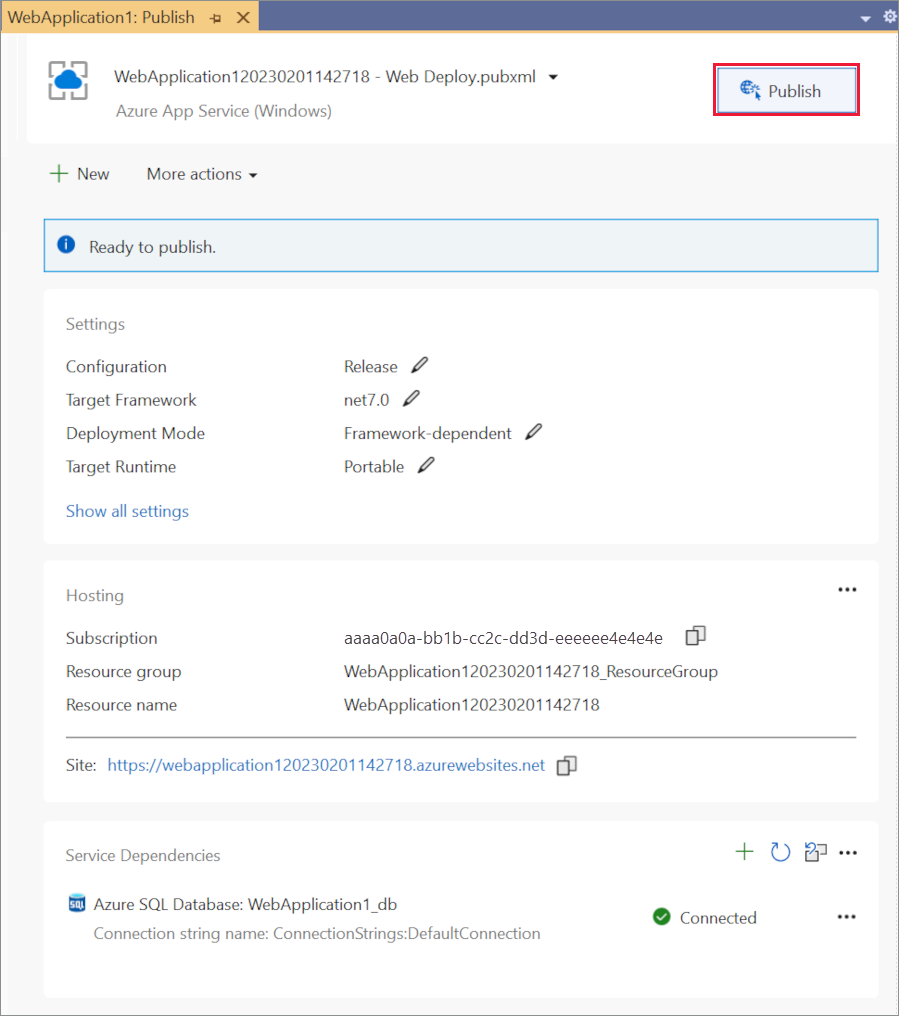This screenshot has width=899, height=1016.
Task: Click the Publish button
Action: pyautogui.click(x=786, y=91)
